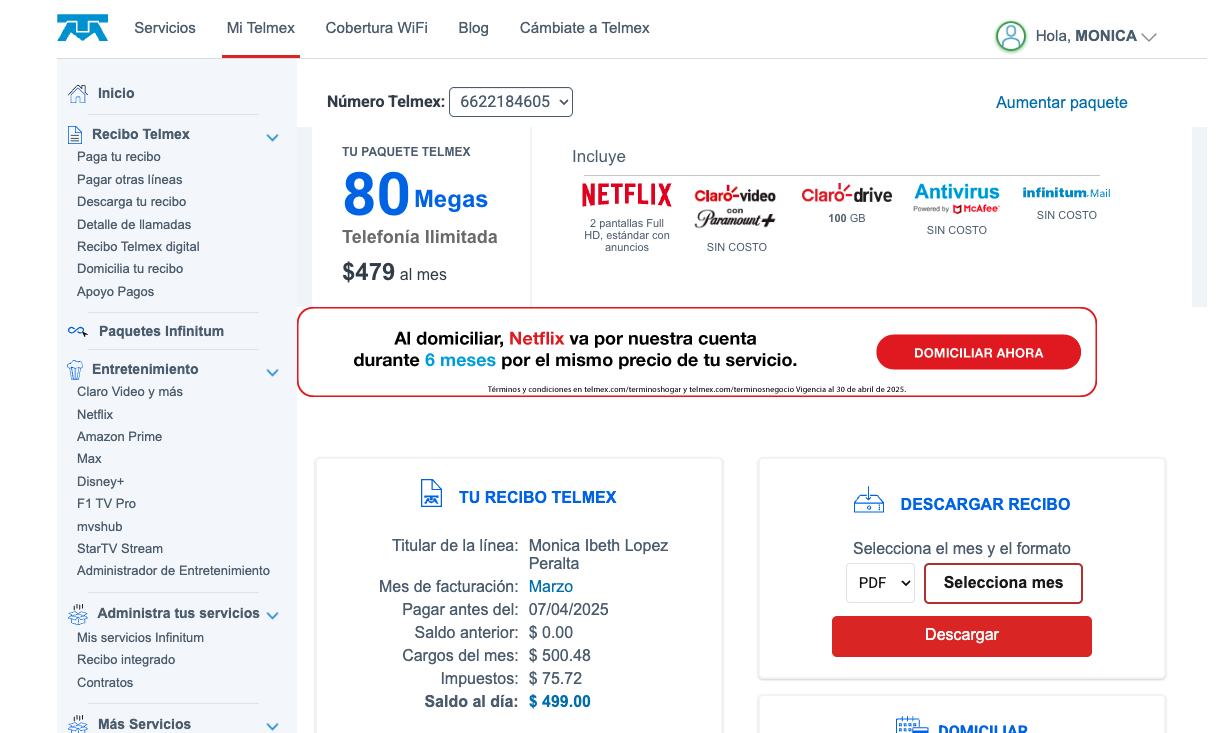1216x733 pixels.
Task: Click the Netflix logo in the package
Action: pos(627,194)
